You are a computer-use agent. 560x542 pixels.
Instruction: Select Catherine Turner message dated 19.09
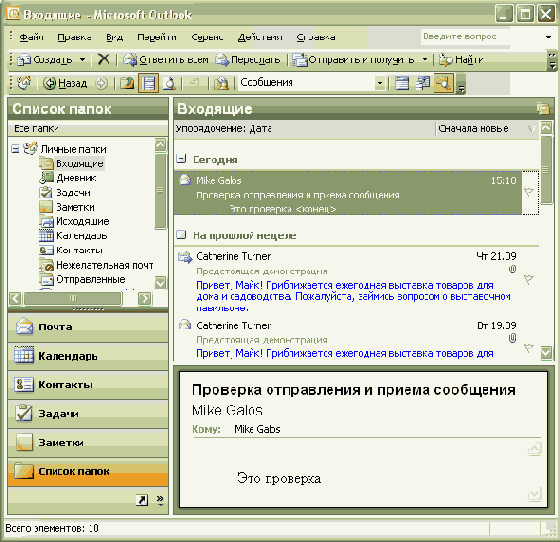[x=348, y=339]
